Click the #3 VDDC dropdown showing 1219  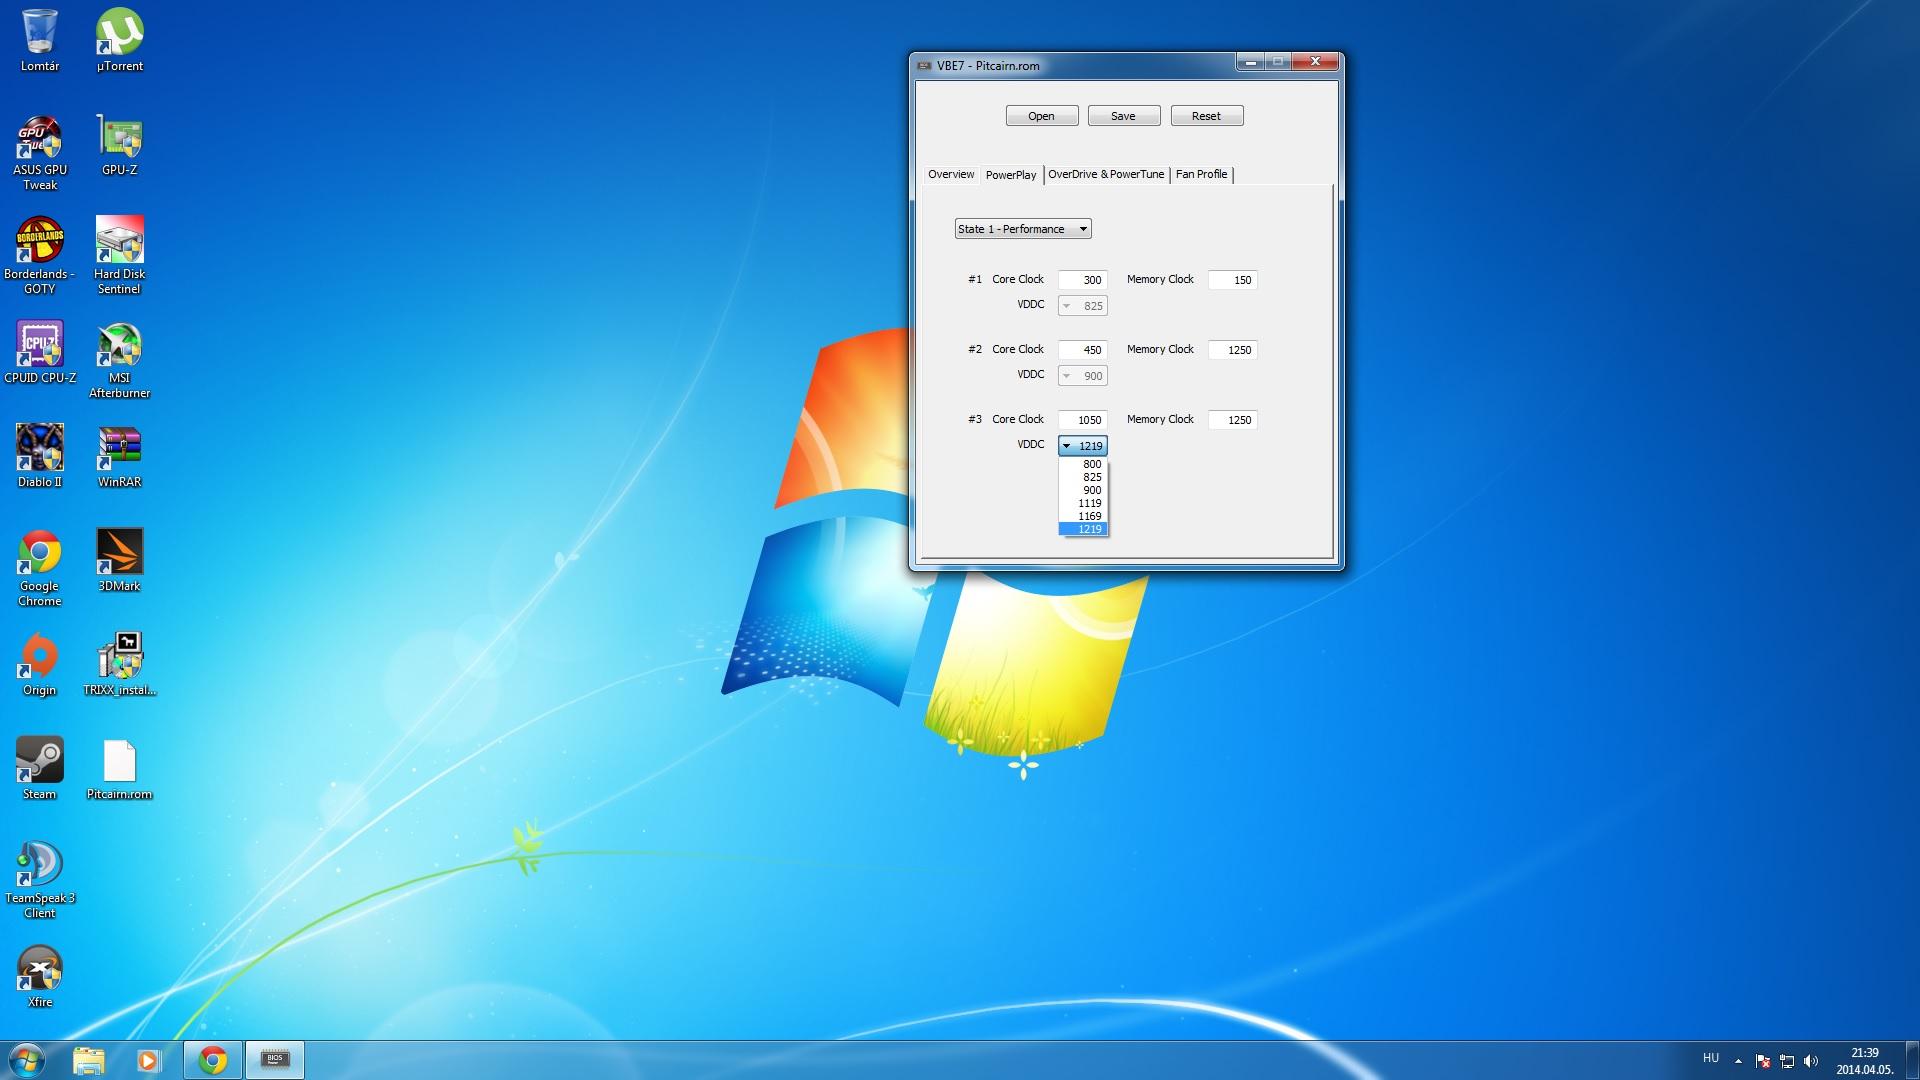click(x=1083, y=446)
